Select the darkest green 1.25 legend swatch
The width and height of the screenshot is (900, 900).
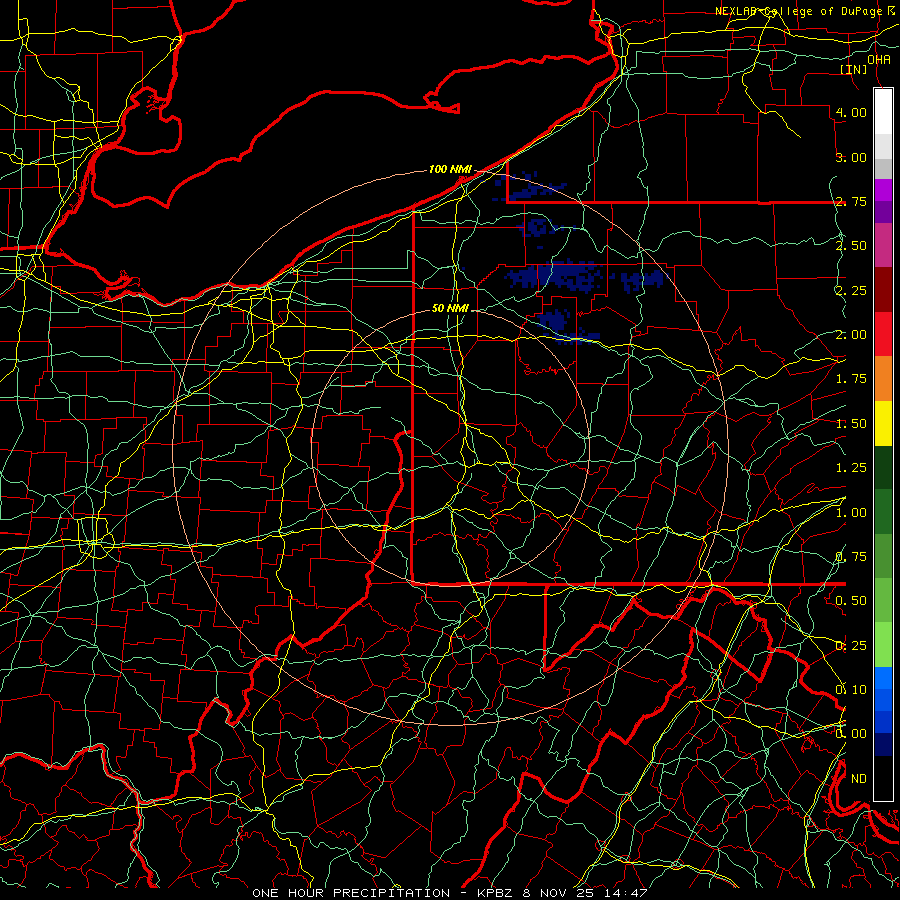(883, 467)
